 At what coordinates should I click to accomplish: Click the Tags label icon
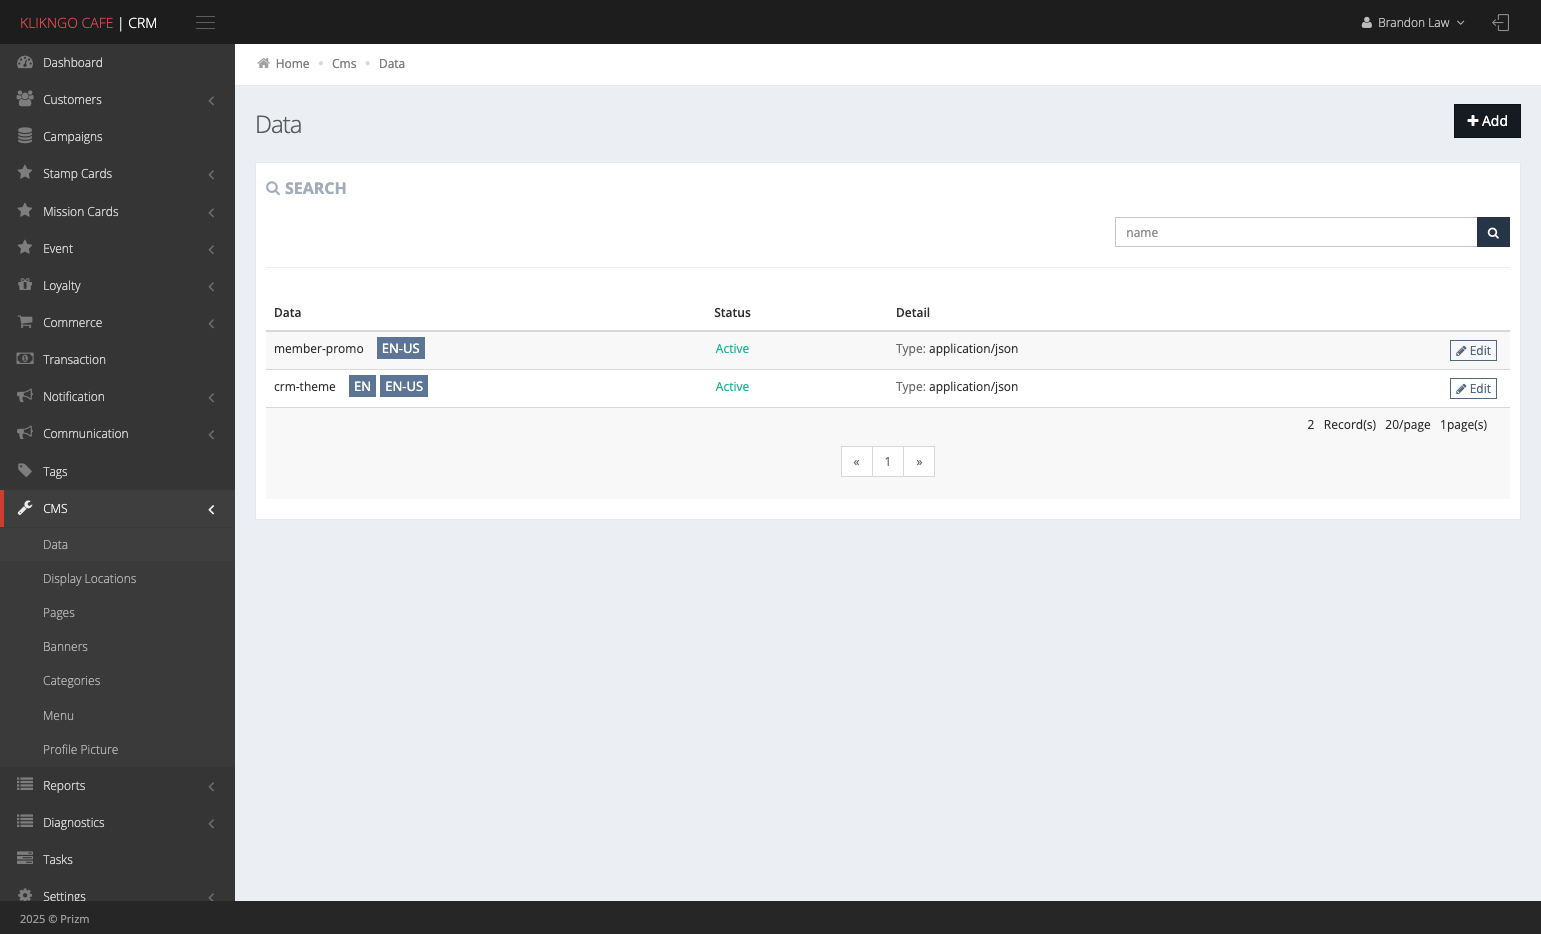point(25,471)
